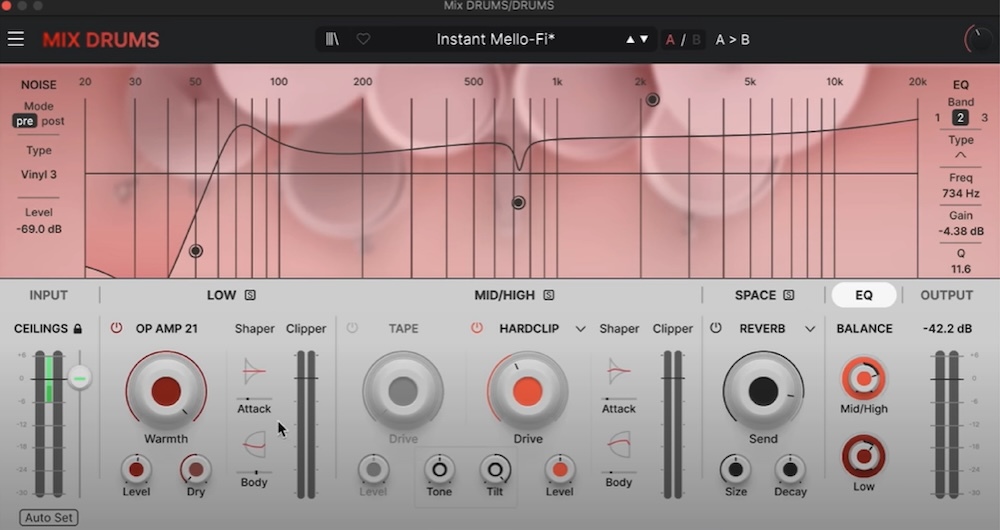Solo the SPACE section with S icon
This screenshot has width=1000, height=530.
coord(789,295)
